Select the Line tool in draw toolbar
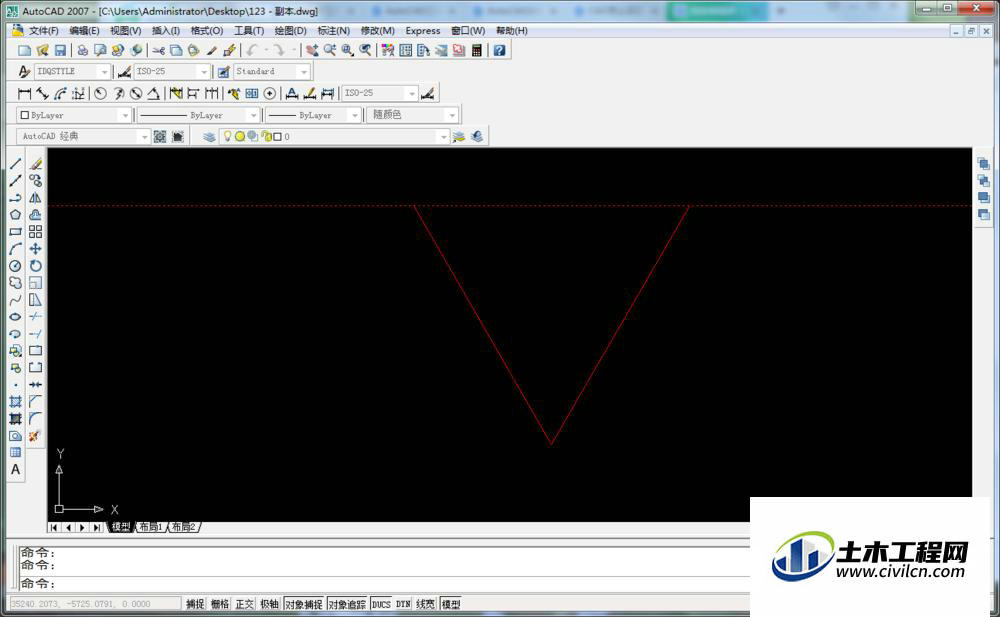Viewport: 1000px width, 617px height. (15, 164)
